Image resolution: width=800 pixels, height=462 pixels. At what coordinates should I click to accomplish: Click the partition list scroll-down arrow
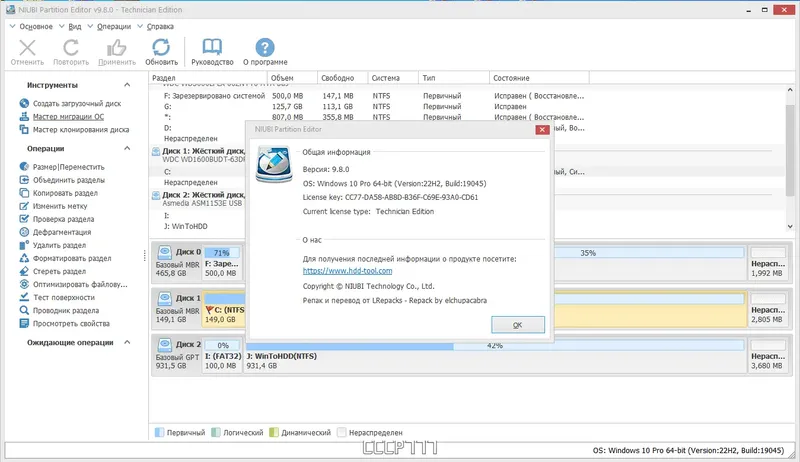coord(790,226)
